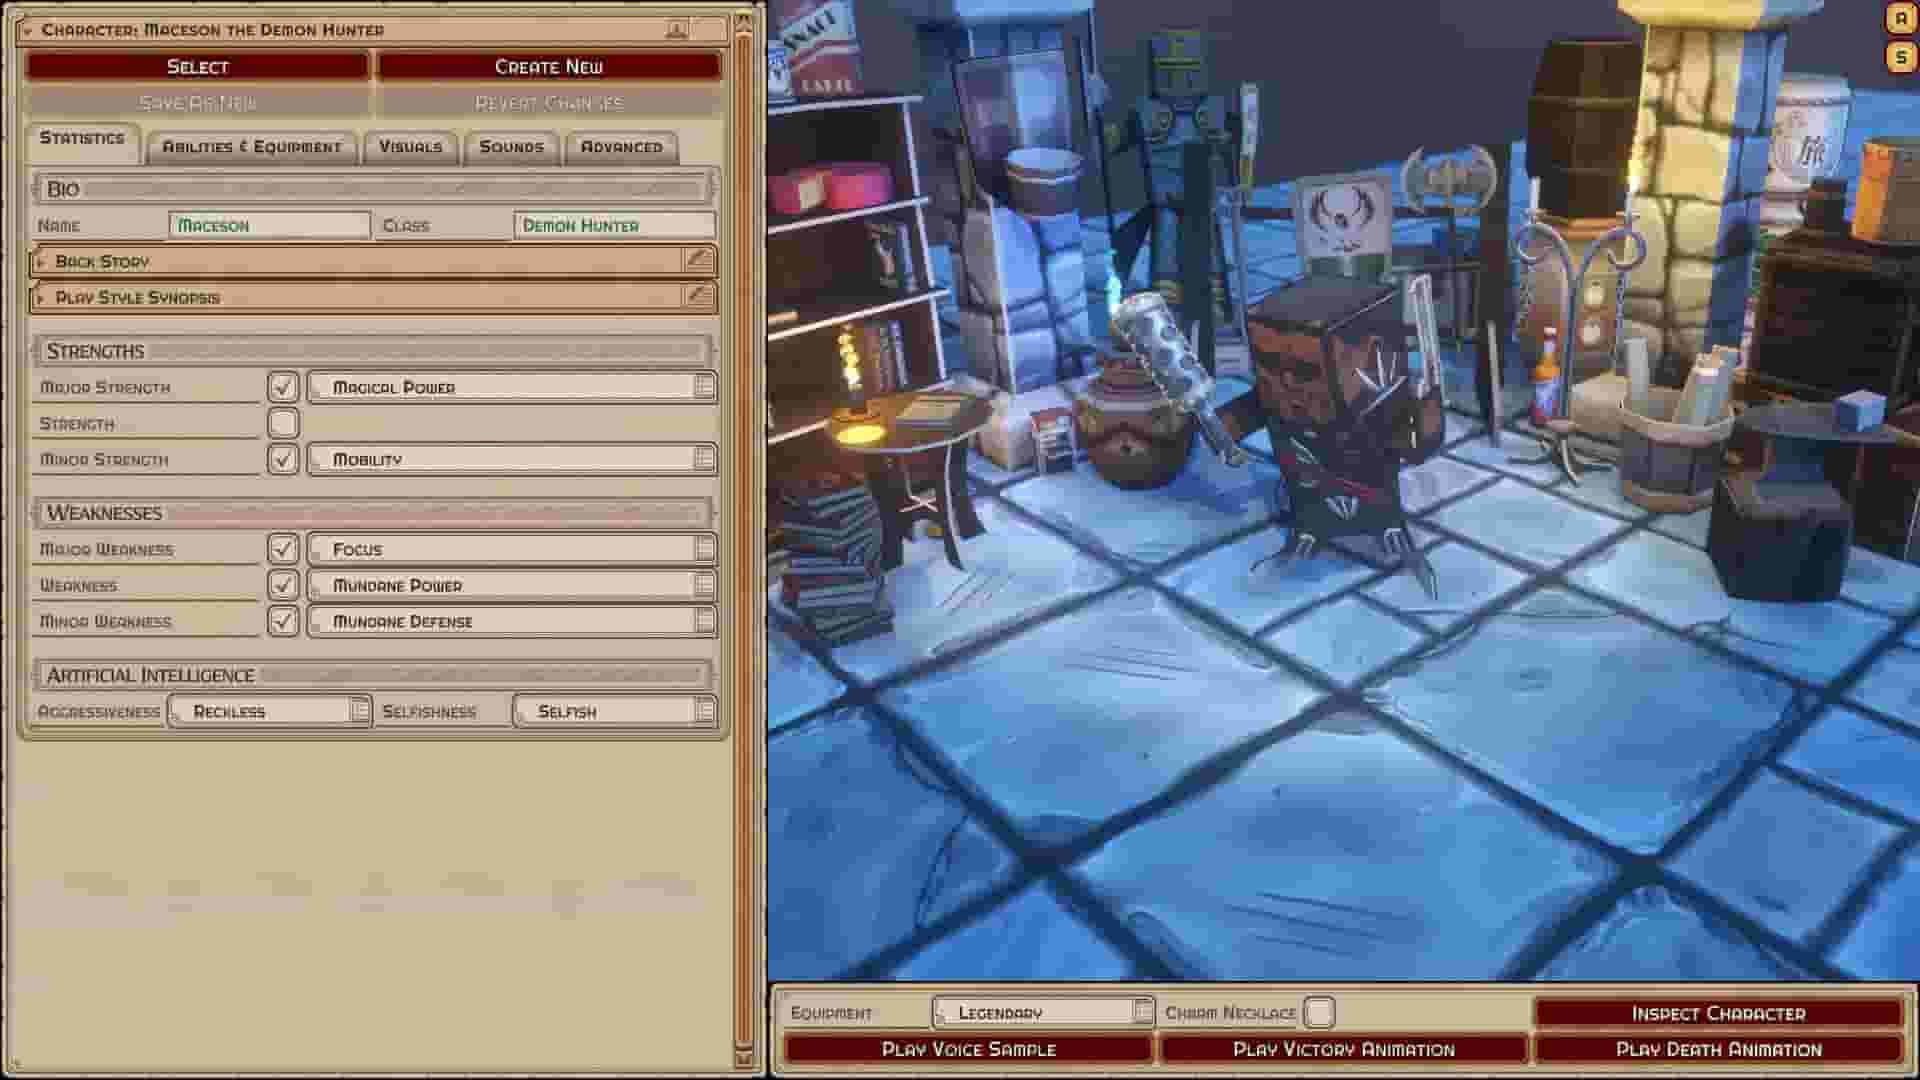Disable the Major Strength checkbox
1920x1080 pixels.
click(x=284, y=385)
